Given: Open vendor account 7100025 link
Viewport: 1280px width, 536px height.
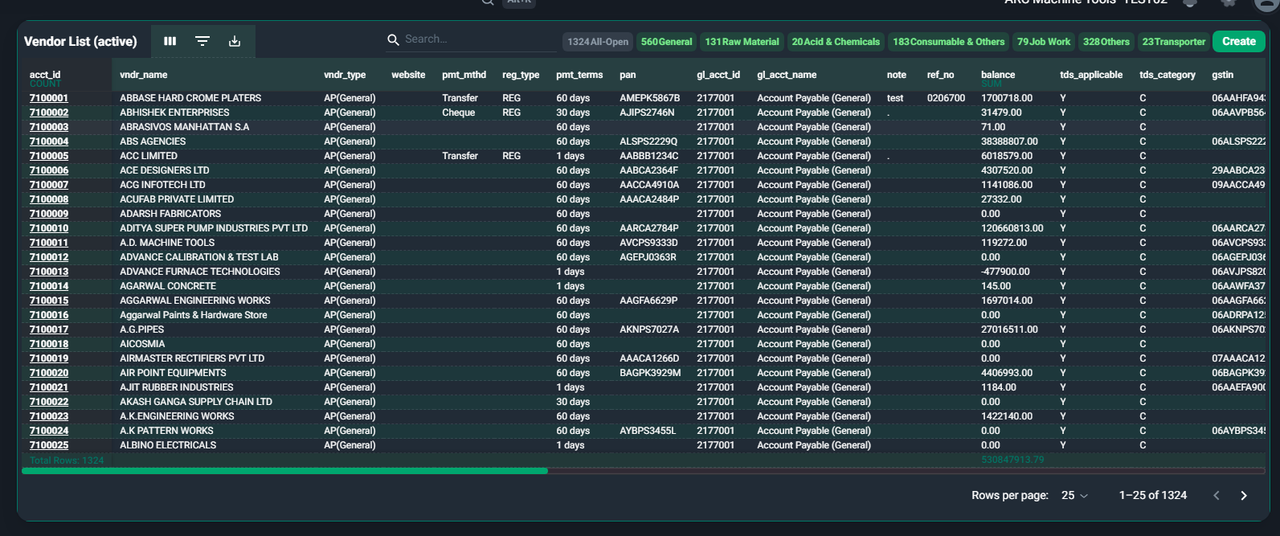Looking at the screenshot, I should [49, 445].
